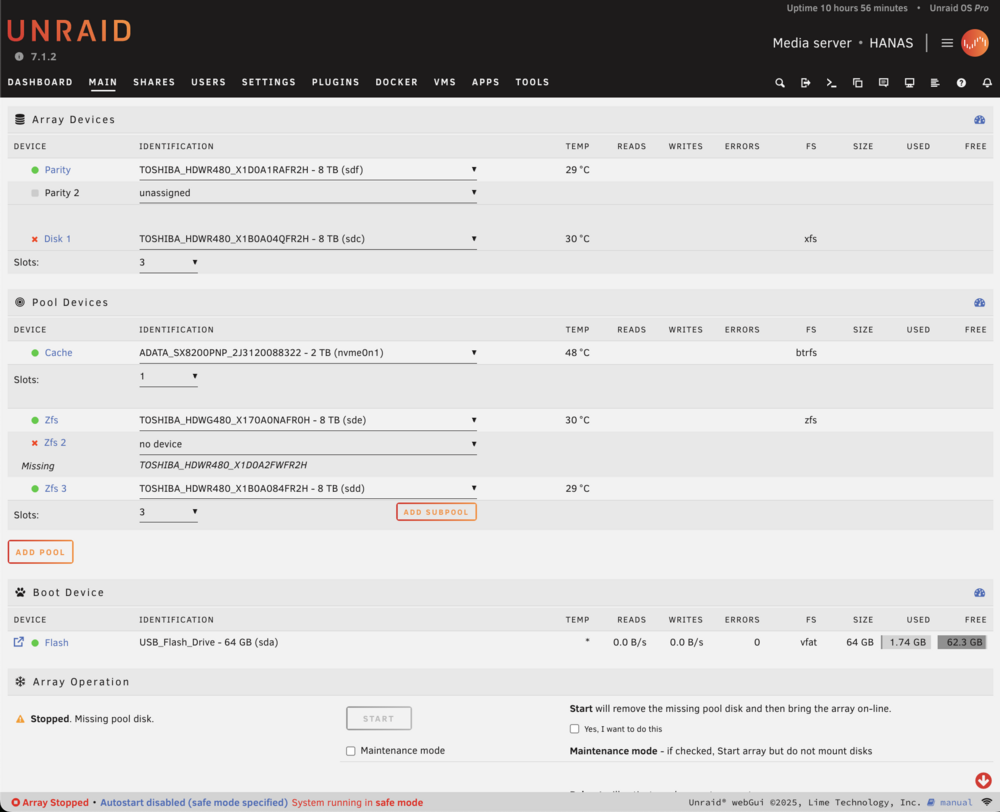Image resolution: width=1000 pixels, height=812 pixels.
Task: Click the Add Subpool button
Action: coord(436,512)
